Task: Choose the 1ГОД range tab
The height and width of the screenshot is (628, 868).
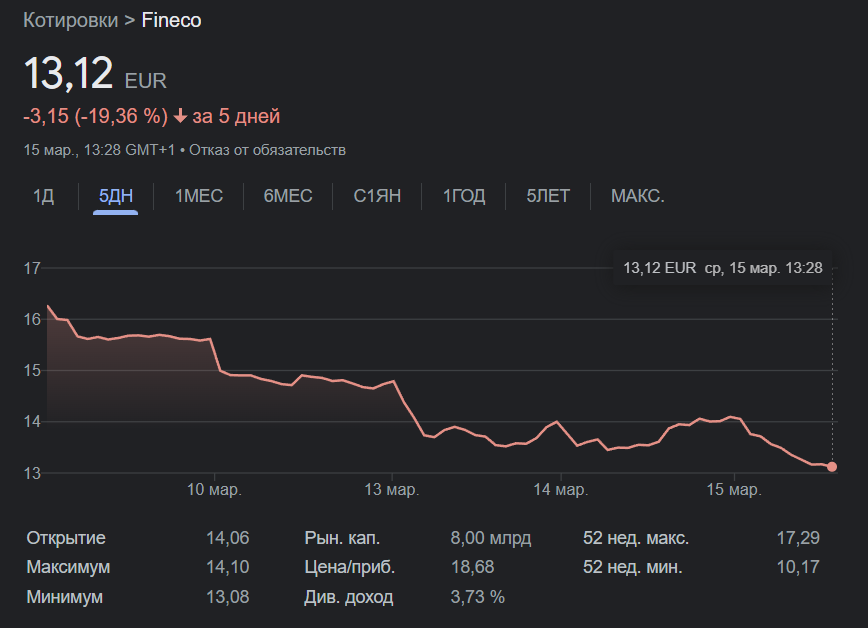Action: pos(464,196)
